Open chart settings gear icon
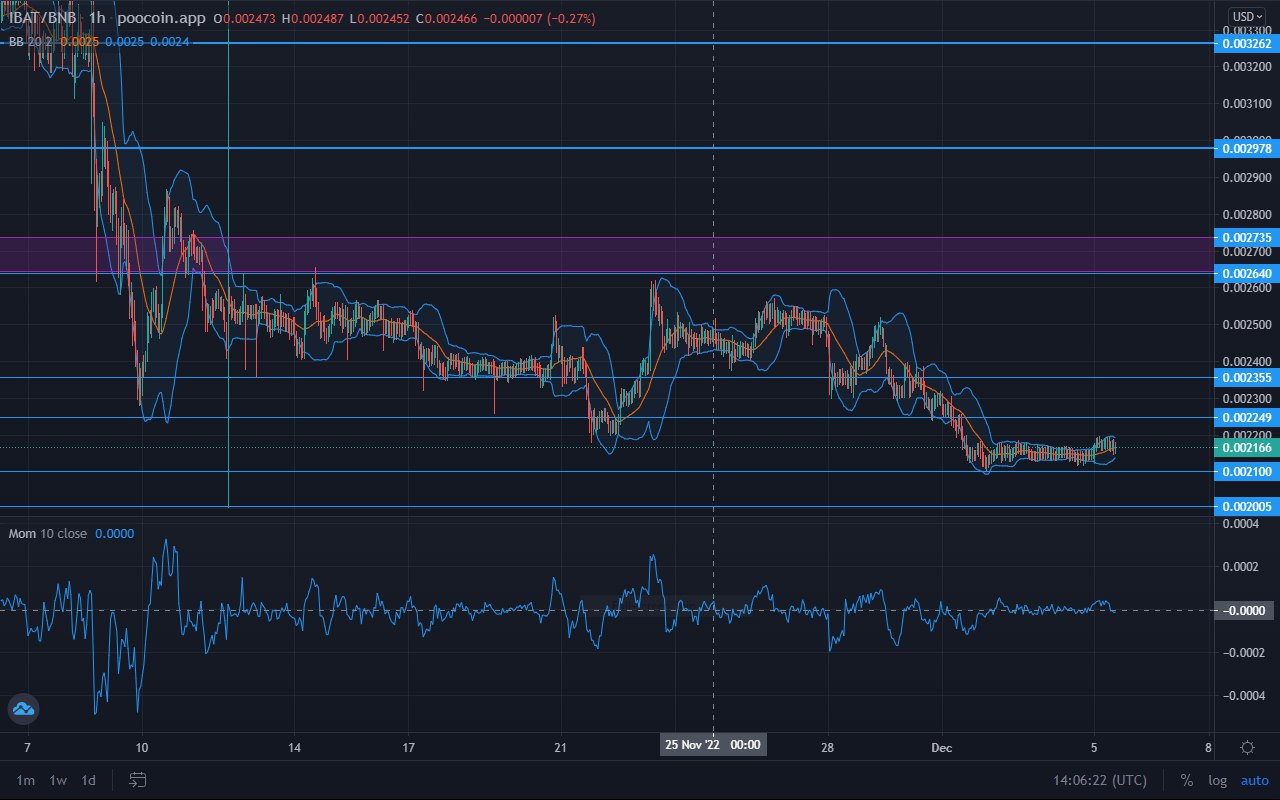1280x800 pixels. tap(1247, 747)
